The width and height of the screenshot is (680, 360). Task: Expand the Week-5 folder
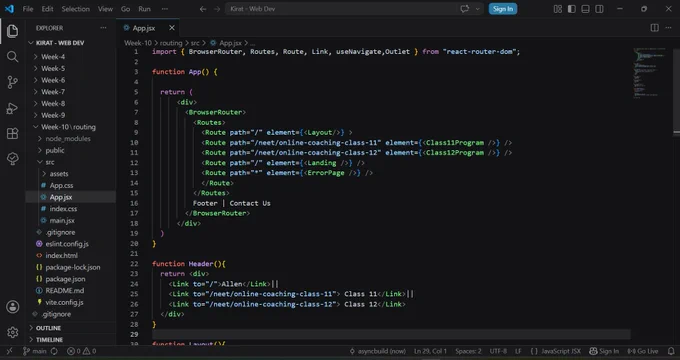click(x=53, y=69)
